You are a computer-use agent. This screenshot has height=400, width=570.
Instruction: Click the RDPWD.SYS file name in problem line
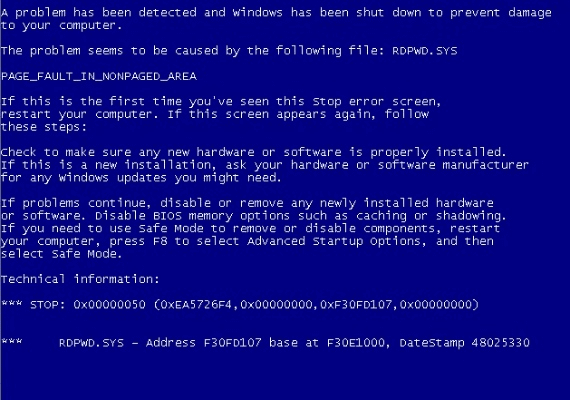[425, 51]
